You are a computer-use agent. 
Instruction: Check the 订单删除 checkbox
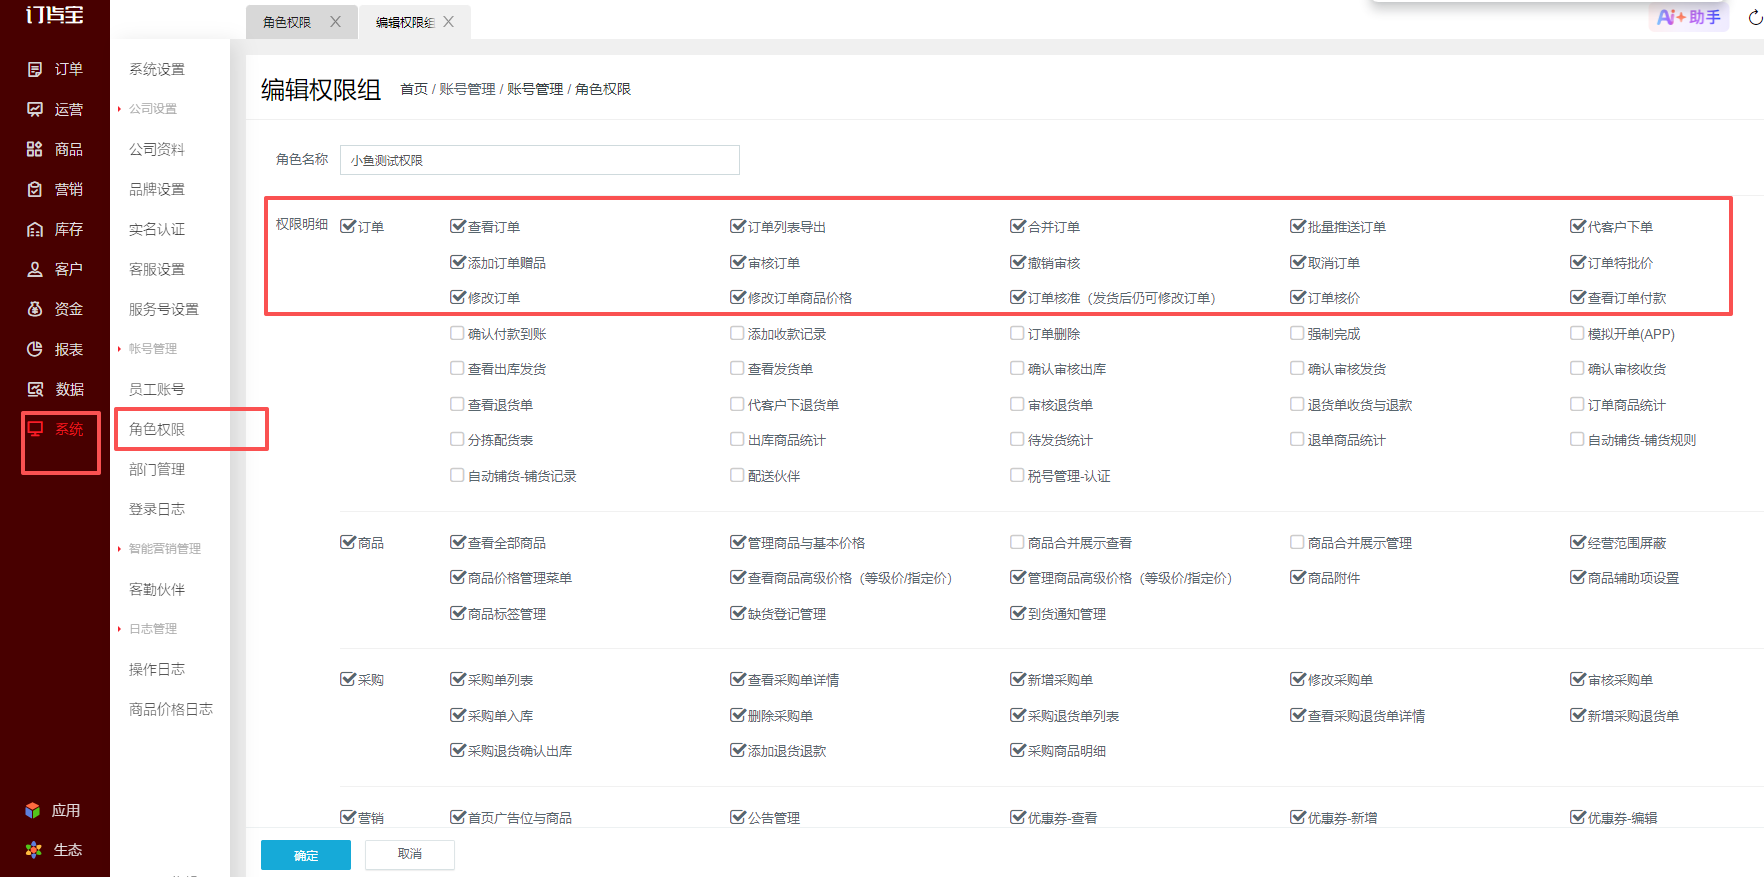(x=1017, y=334)
